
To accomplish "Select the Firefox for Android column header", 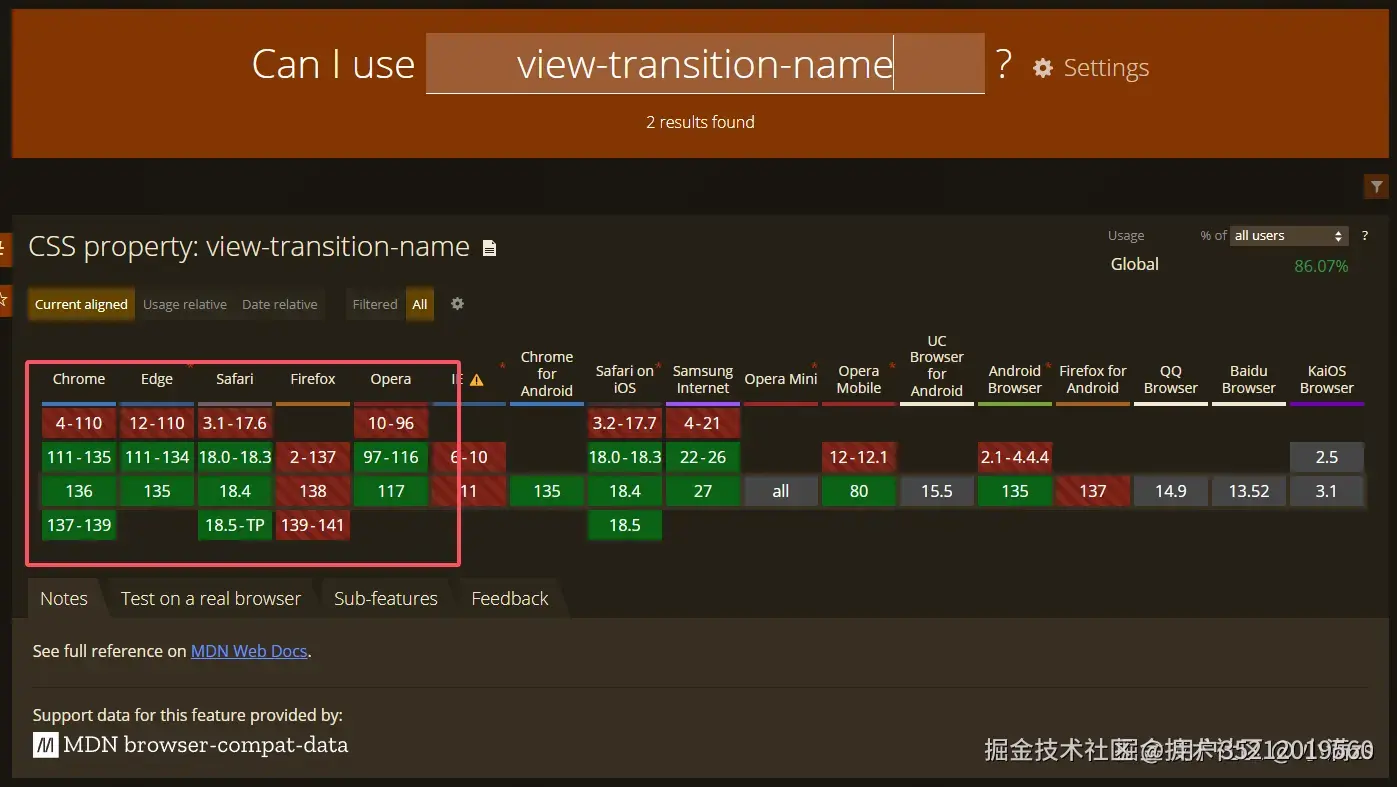I will 1093,379.
